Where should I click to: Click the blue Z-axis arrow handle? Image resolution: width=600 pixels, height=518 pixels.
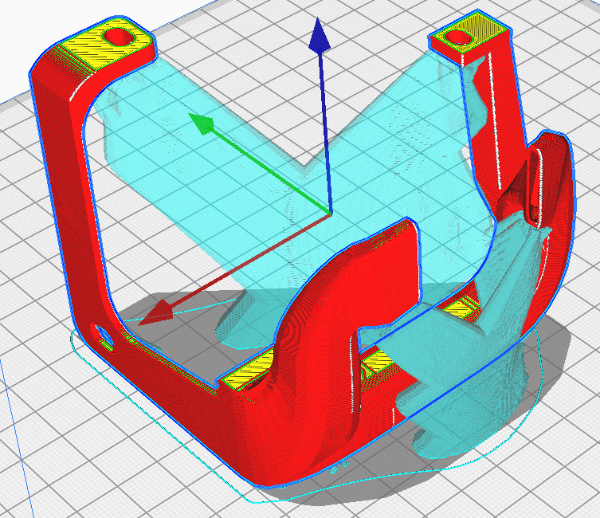click(319, 34)
